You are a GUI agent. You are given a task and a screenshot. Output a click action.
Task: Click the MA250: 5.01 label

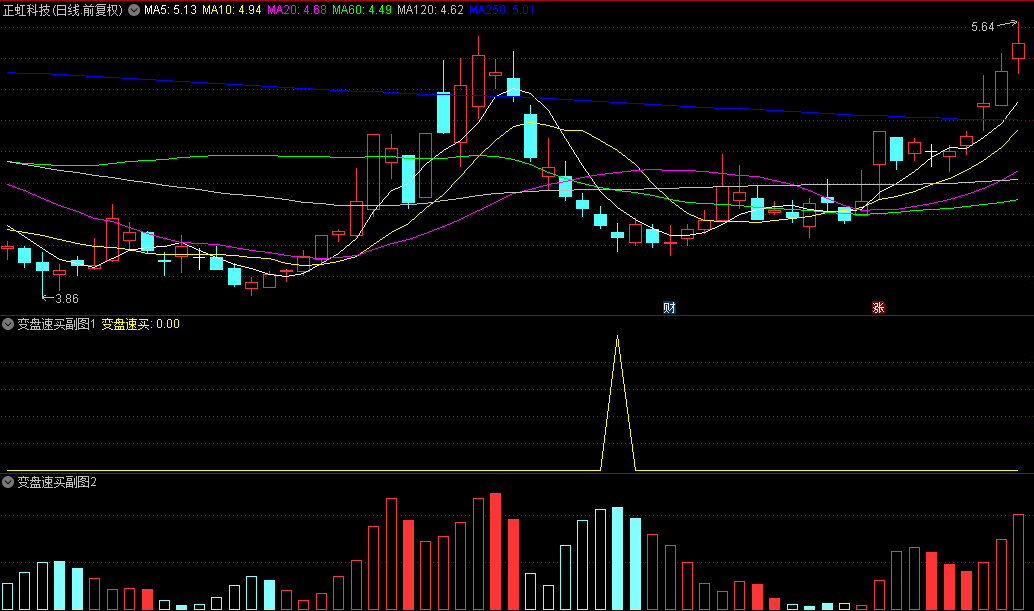click(x=502, y=10)
